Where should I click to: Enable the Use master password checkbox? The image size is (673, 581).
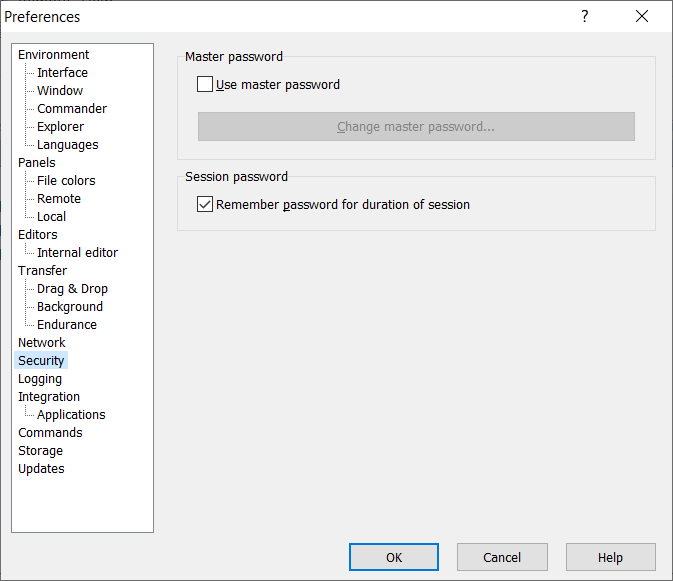[206, 85]
